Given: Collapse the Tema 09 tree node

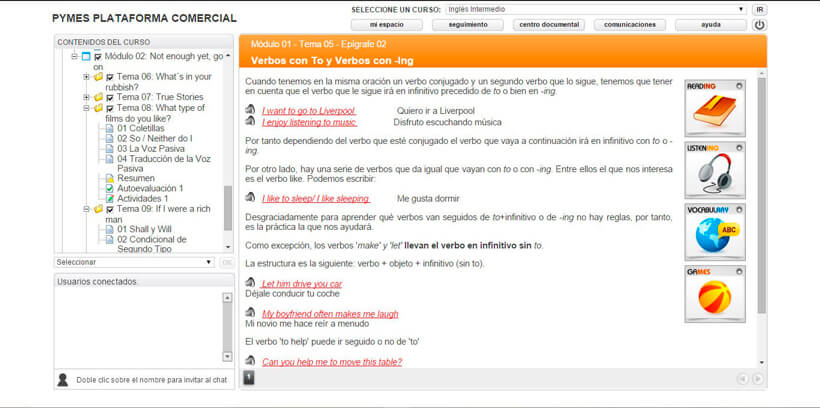Looking at the screenshot, I should 86,209.
